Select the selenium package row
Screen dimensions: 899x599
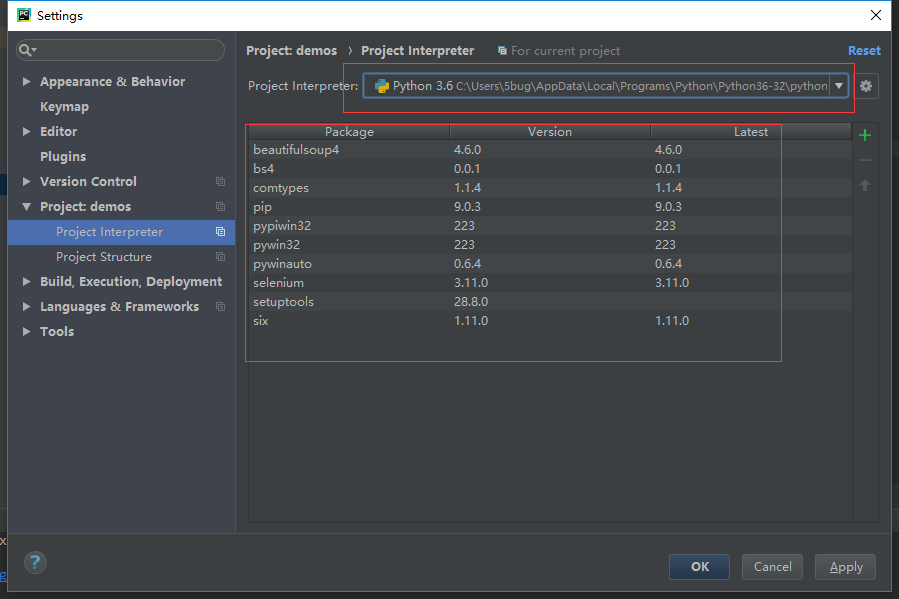(550, 283)
